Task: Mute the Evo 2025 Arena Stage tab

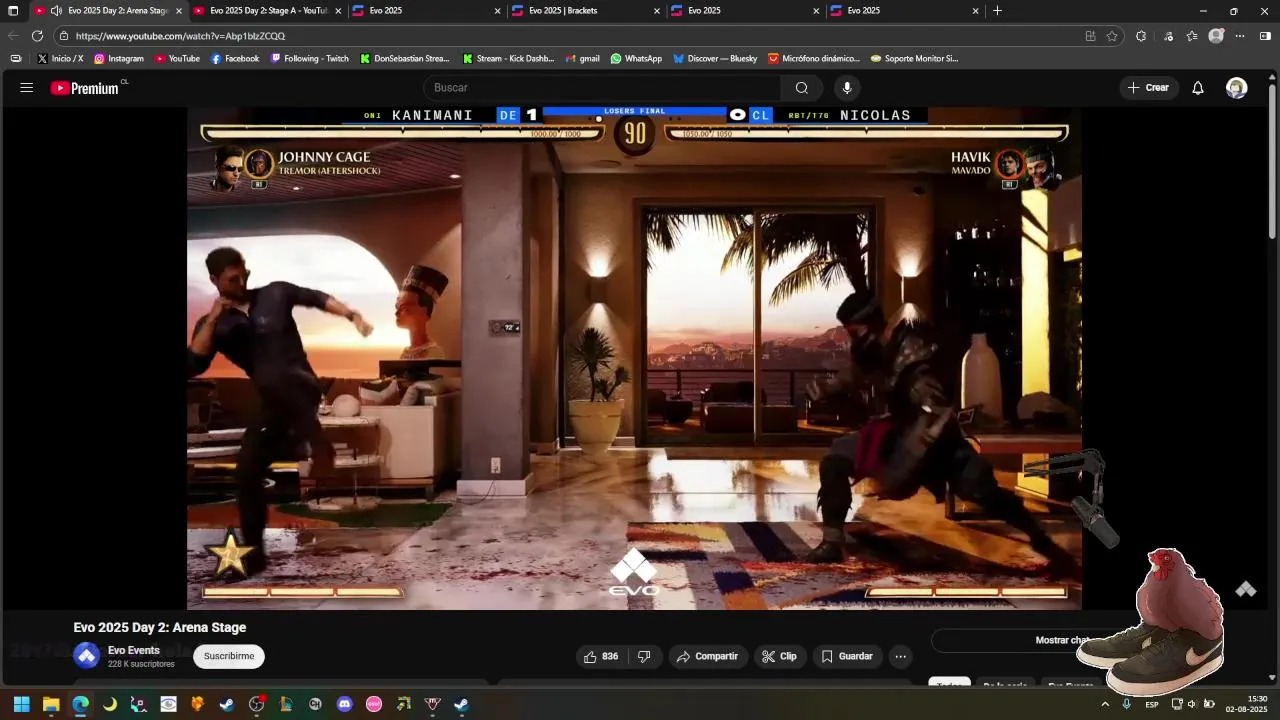Action: point(56,11)
